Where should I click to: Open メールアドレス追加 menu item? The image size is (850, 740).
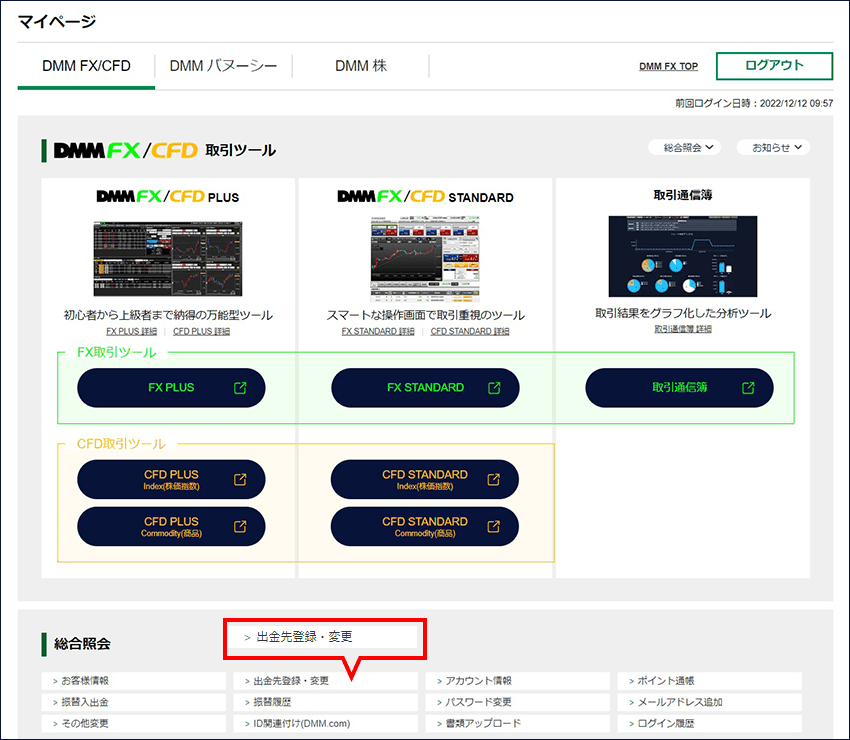[710, 702]
